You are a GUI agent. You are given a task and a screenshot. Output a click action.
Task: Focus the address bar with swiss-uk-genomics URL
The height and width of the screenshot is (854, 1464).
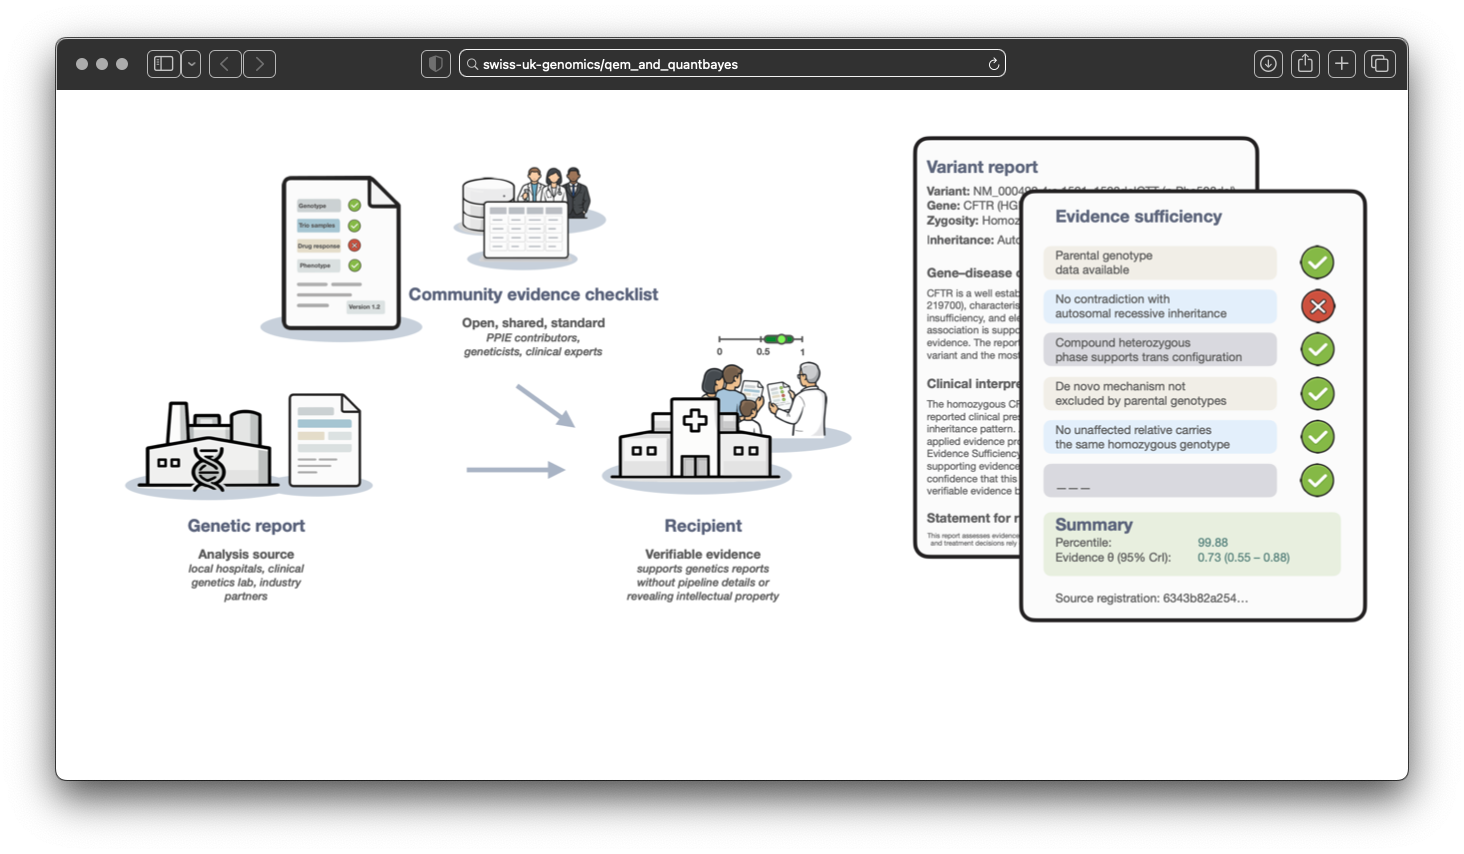tap(732, 64)
